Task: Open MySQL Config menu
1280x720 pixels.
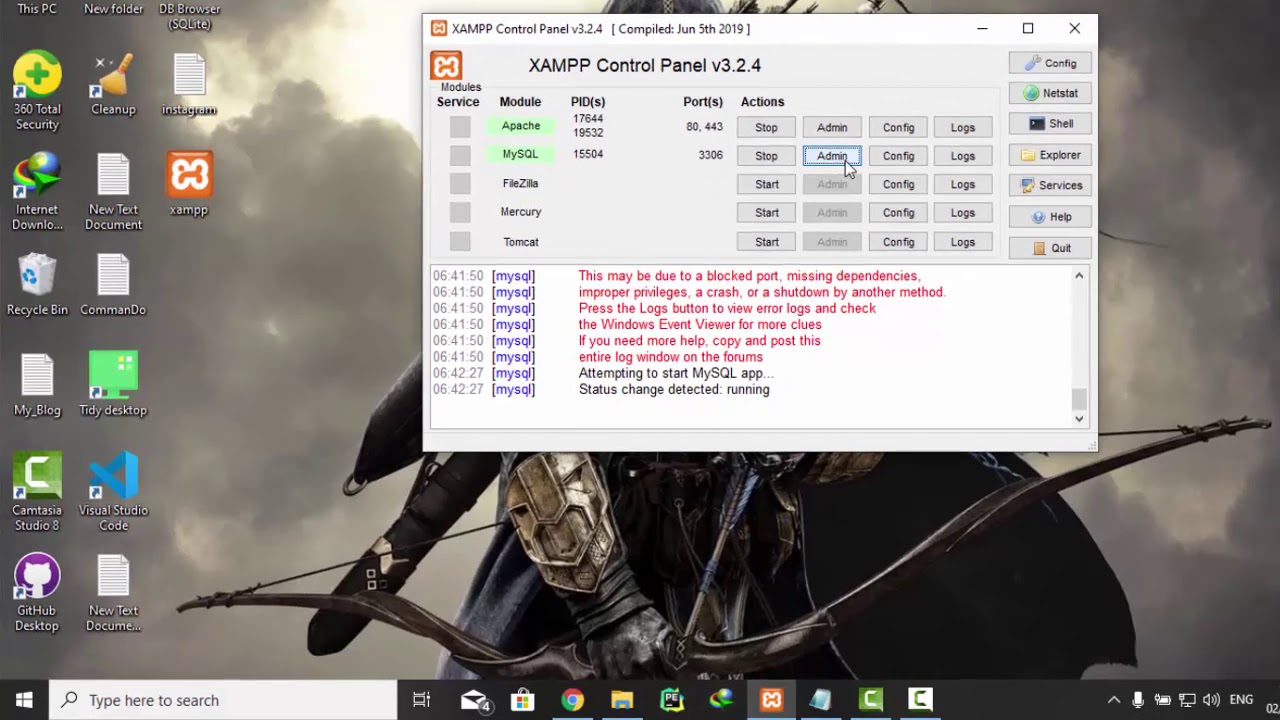Action: pyautogui.click(x=898, y=155)
